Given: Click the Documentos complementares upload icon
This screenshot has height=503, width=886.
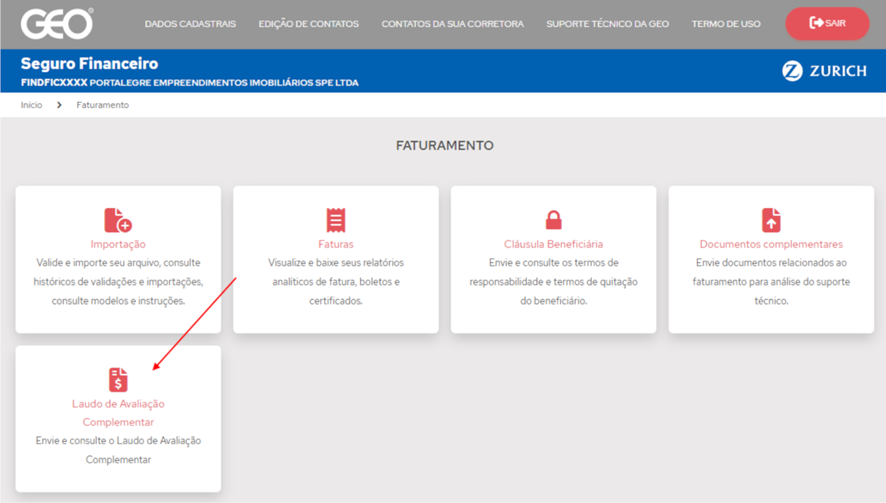Looking at the screenshot, I should [x=771, y=220].
